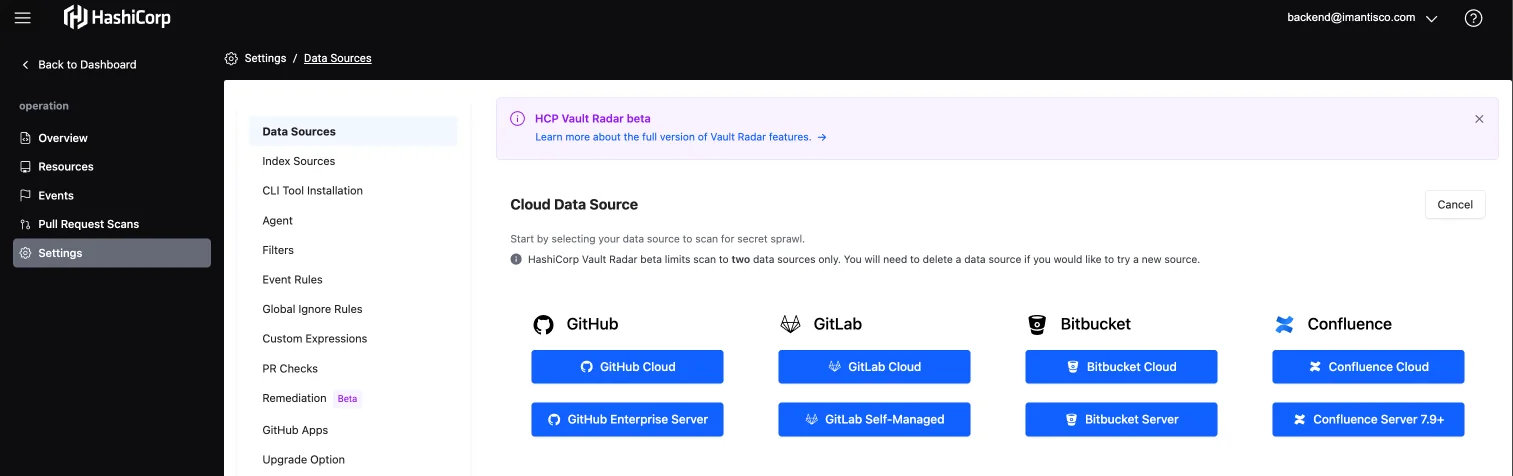This screenshot has height=476, width=1513.
Task: Open Pull Request Scans in sidebar
Action: [x=88, y=224]
